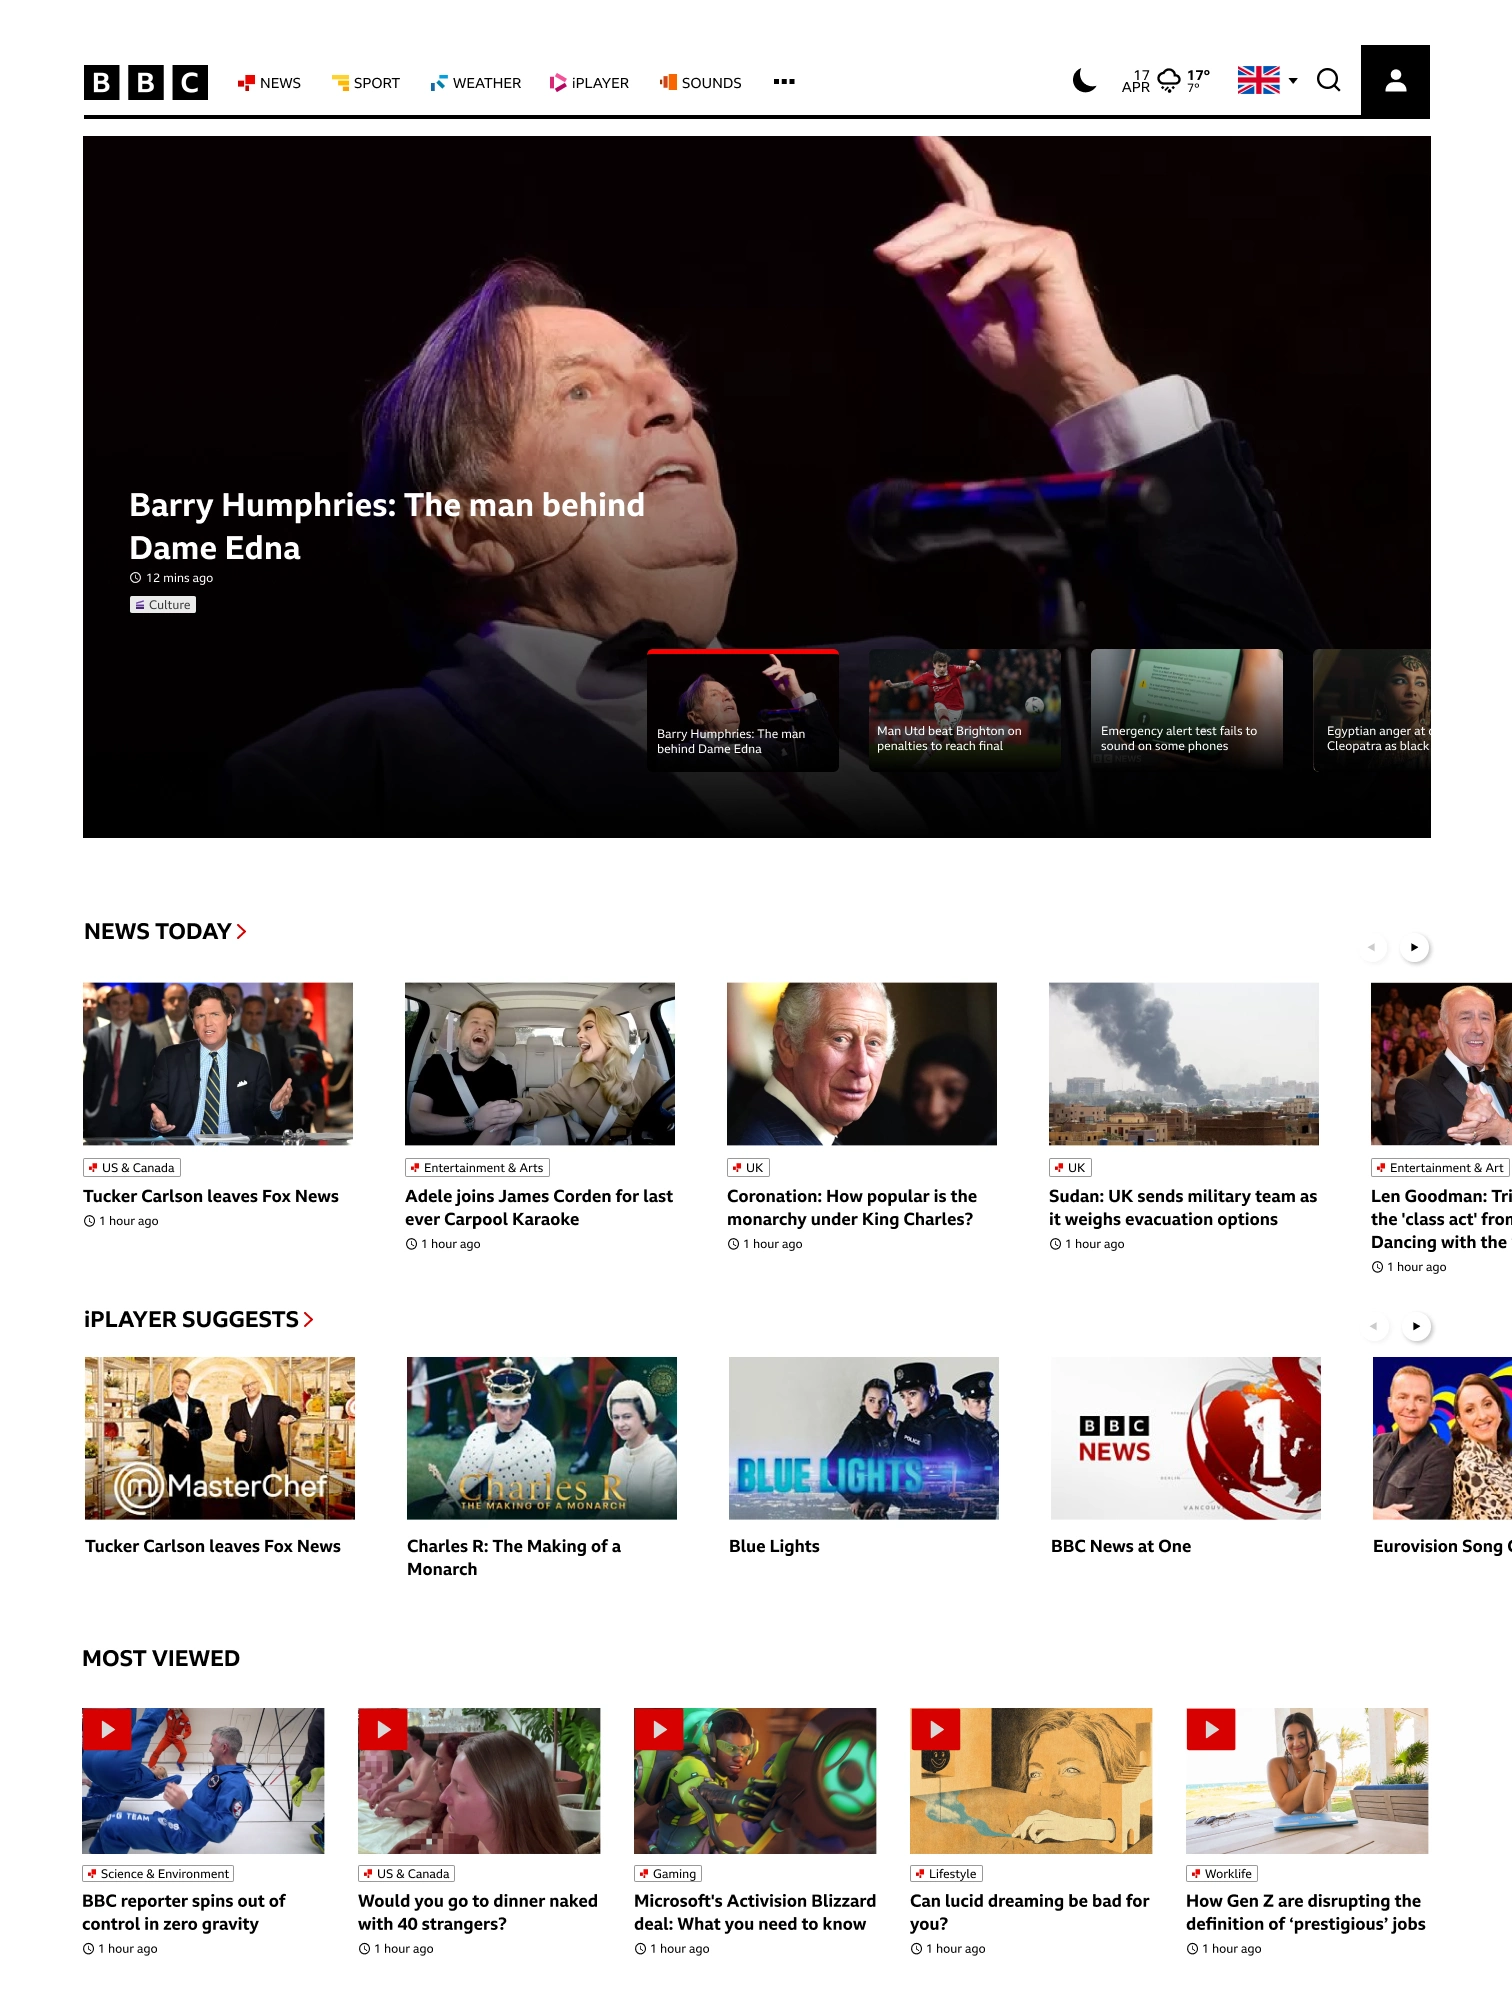Play the Gen Z prestigious jobs video

point(1211,1729)
